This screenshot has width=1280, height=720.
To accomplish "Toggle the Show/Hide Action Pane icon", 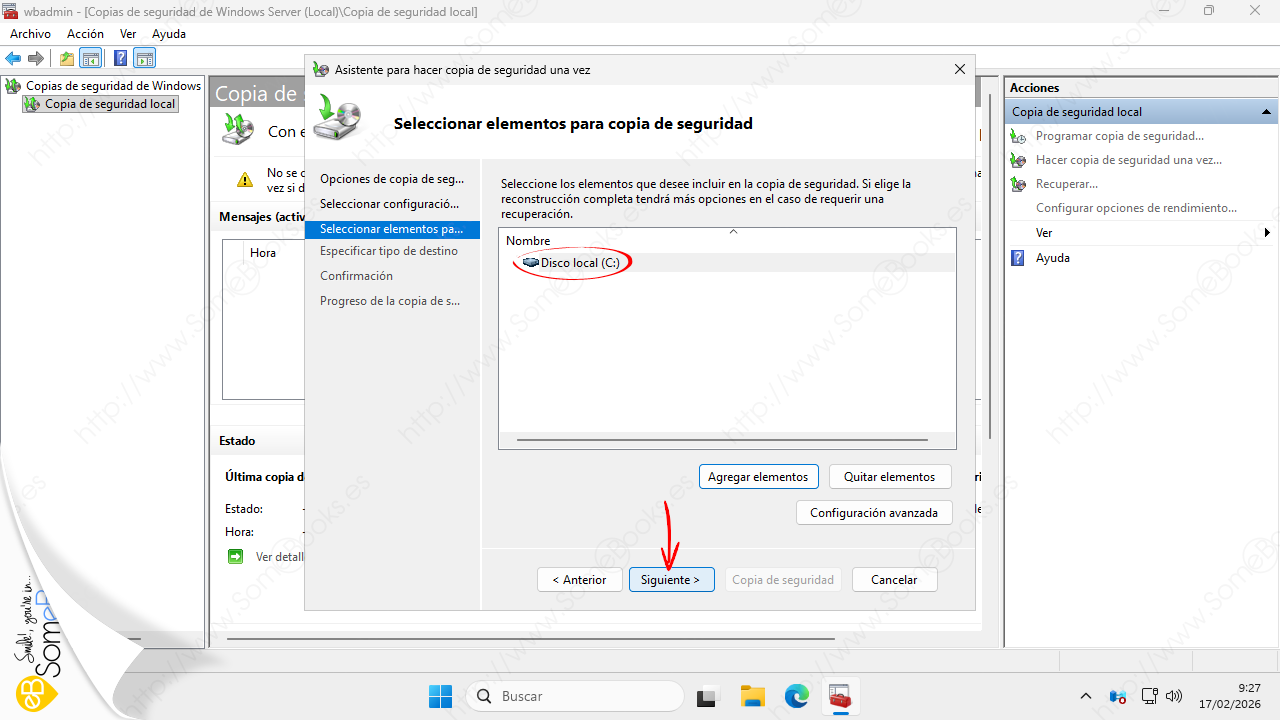I will point(145,58).
